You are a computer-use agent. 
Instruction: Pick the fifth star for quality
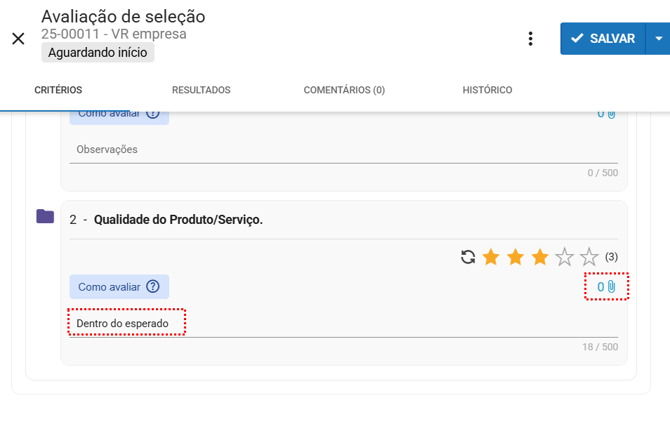click(x=589, y=257)
